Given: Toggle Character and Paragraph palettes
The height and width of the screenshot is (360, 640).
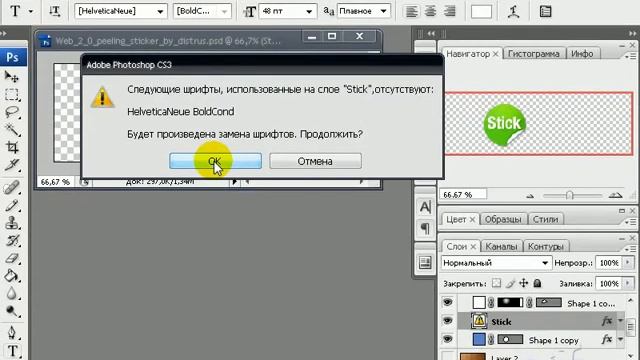Looking at the screenshot, I should pos(545,11).
